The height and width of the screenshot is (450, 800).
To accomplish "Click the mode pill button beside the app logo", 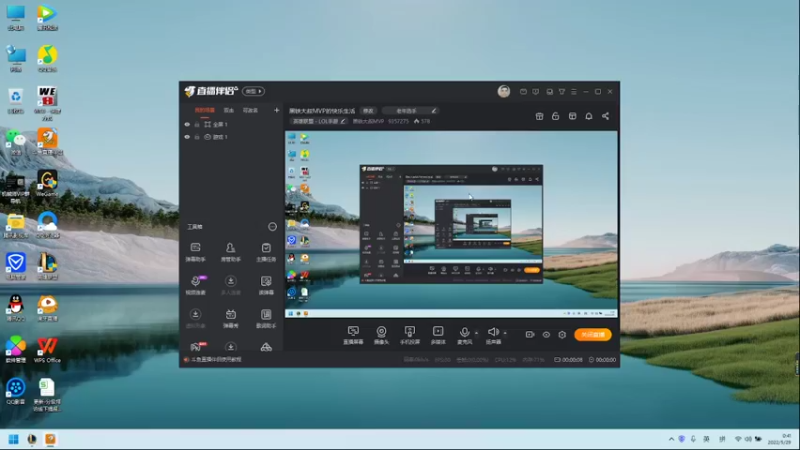I will click(254, 91).
